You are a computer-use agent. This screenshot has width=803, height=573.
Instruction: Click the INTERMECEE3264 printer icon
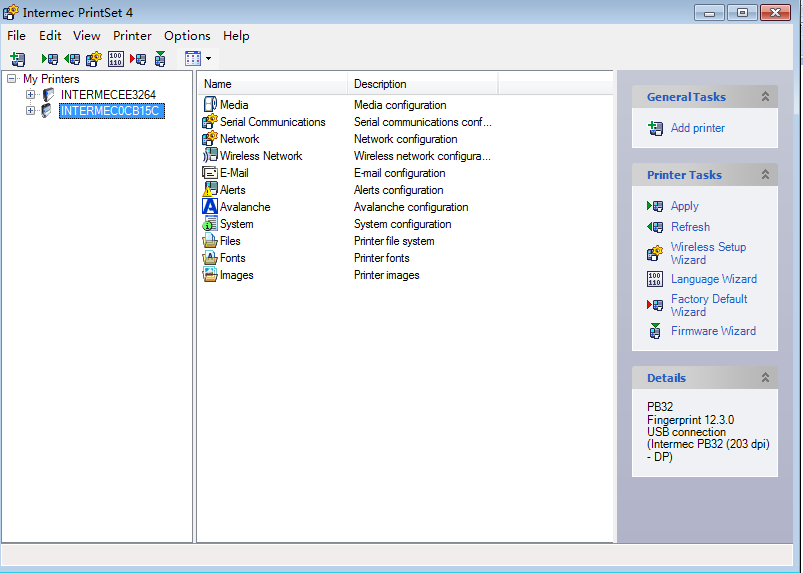tap(48, 95)
